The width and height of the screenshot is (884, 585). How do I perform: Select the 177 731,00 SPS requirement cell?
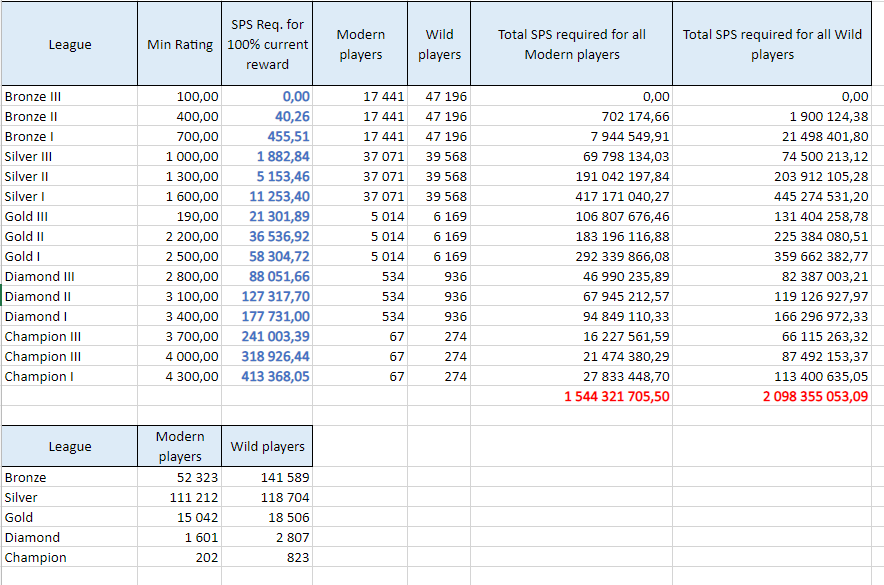pyautogui.click(x=267, y=316)
